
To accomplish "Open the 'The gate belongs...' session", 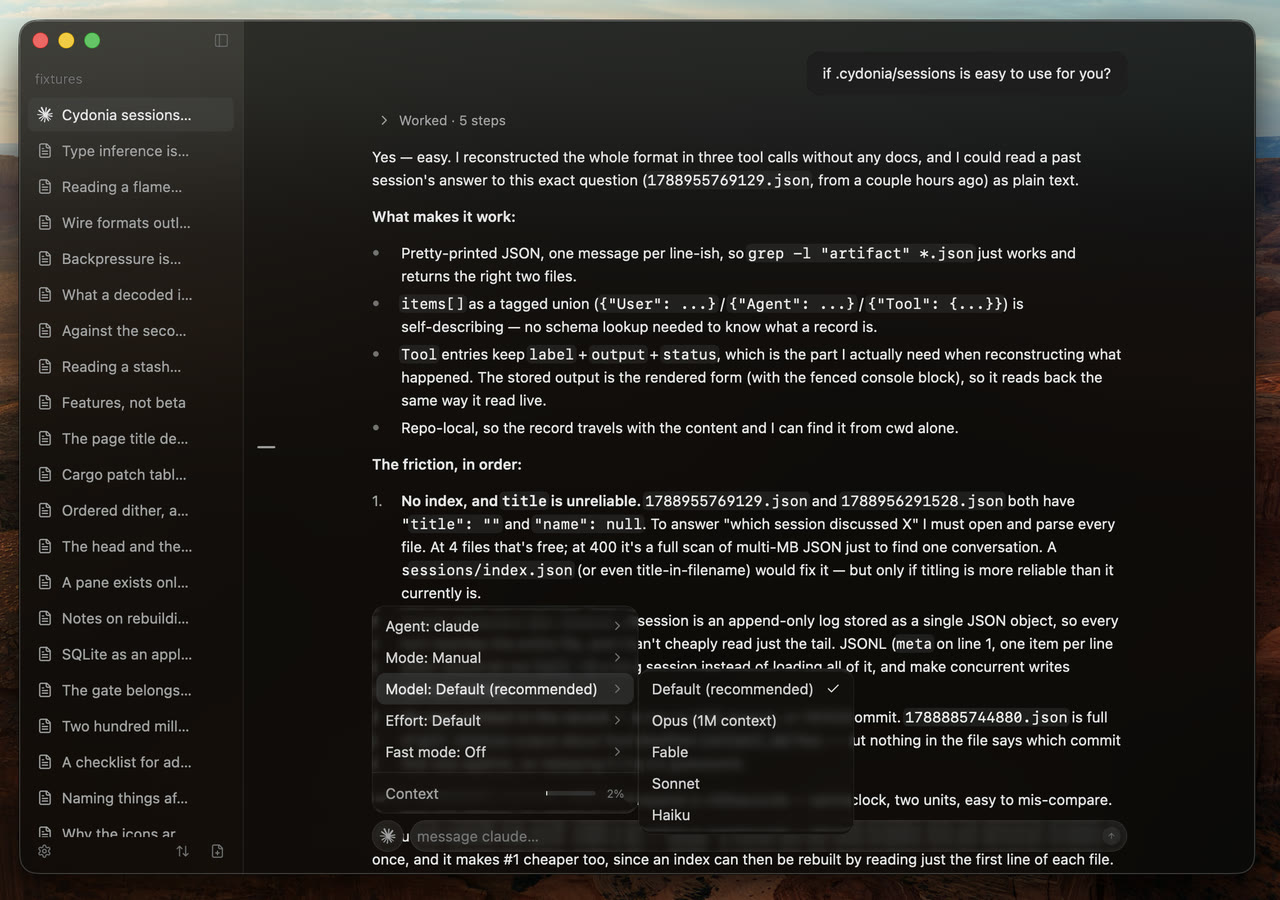I will point(131,691).
